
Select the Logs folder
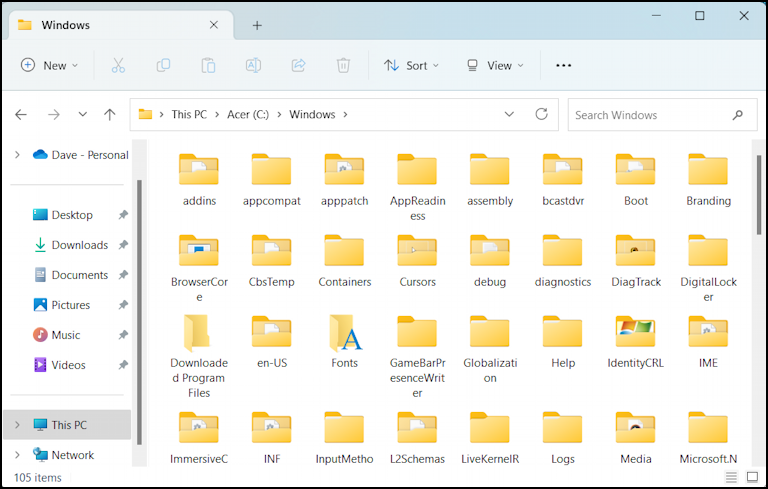[563, 438]
